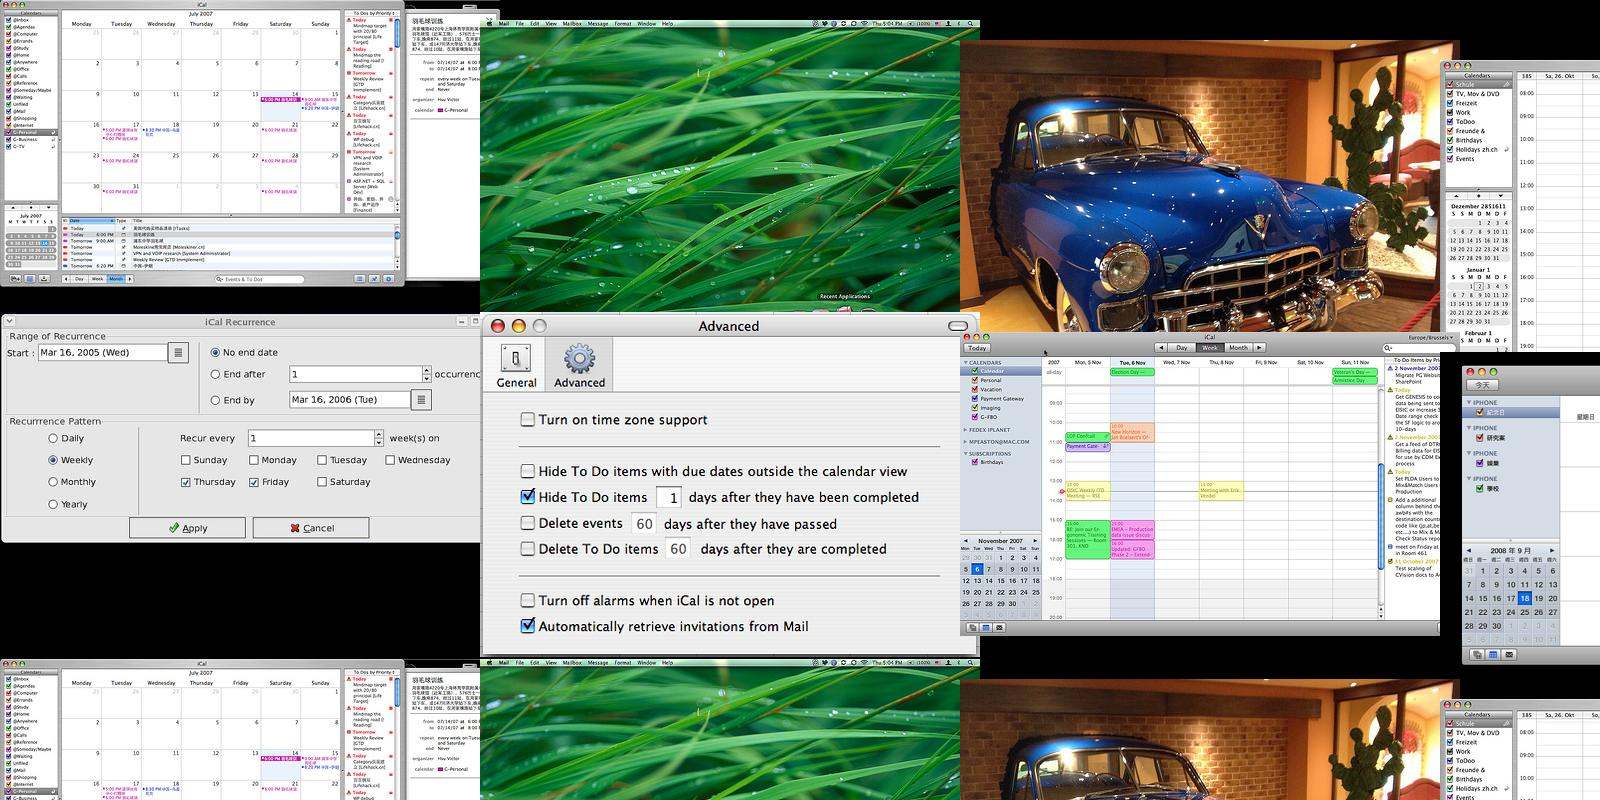Click Today button in November 2007 iCal

coord(977,348)
